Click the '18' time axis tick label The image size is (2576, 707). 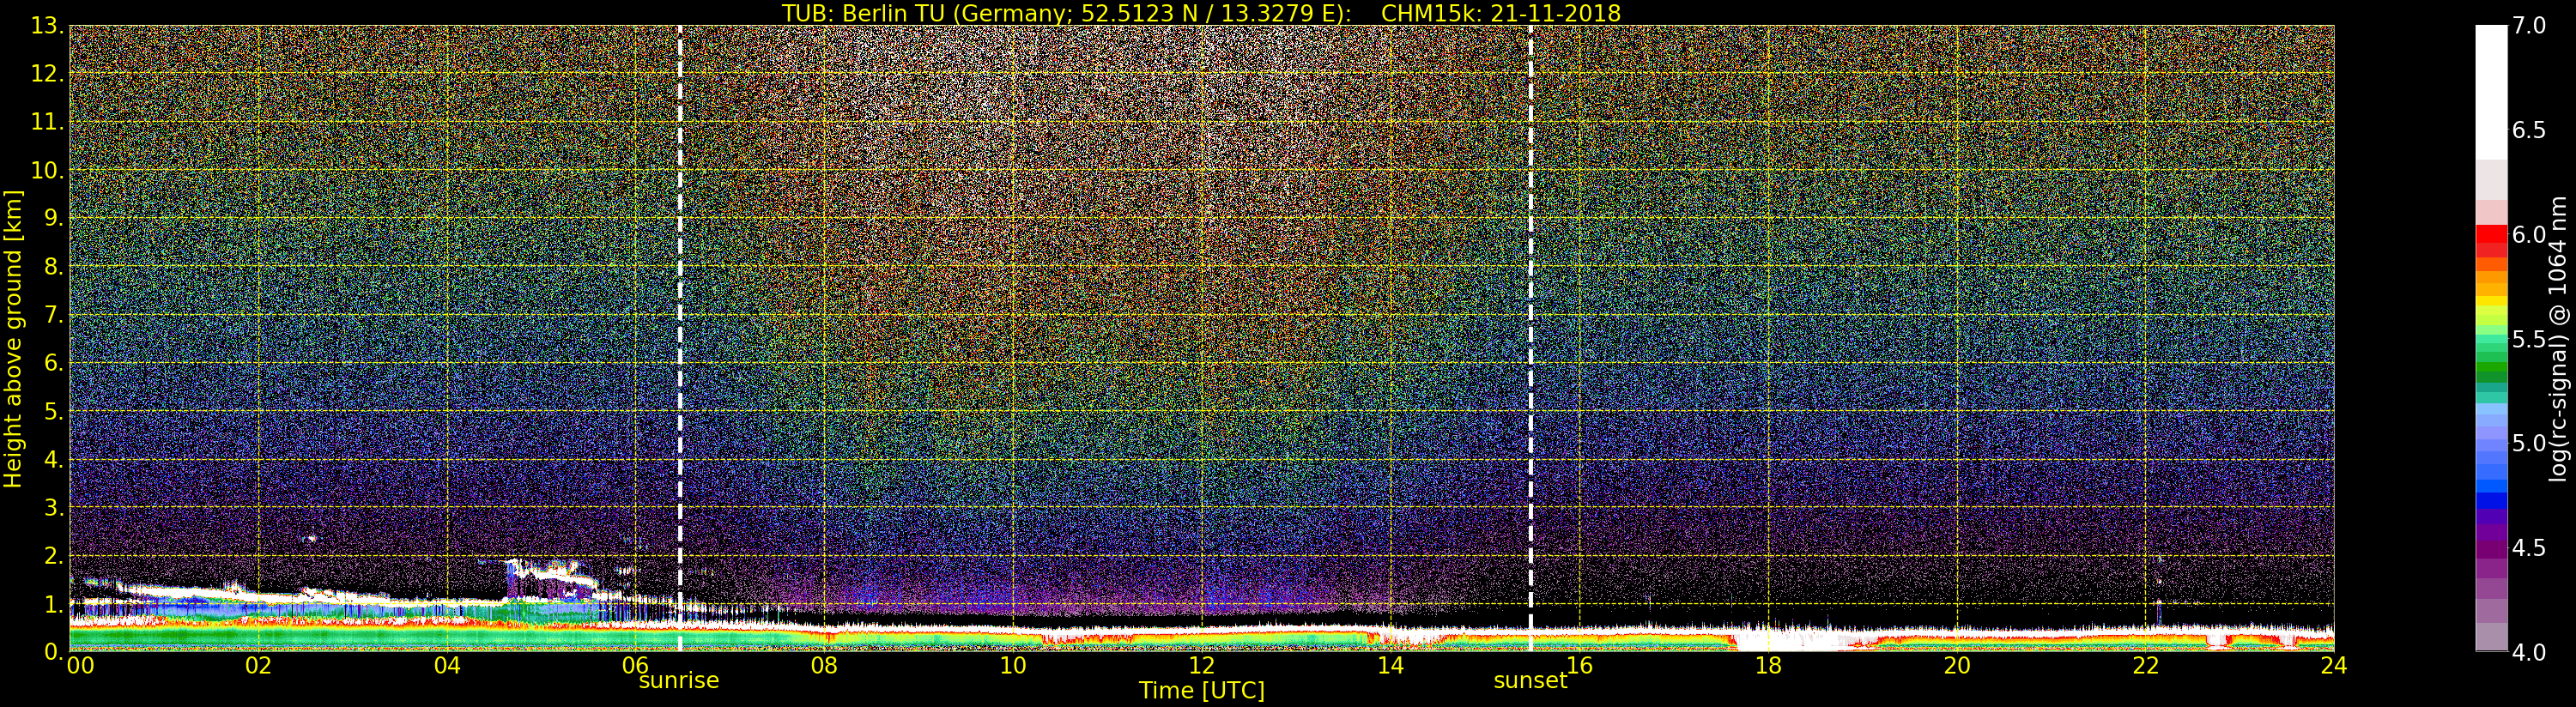[1768, 665]
